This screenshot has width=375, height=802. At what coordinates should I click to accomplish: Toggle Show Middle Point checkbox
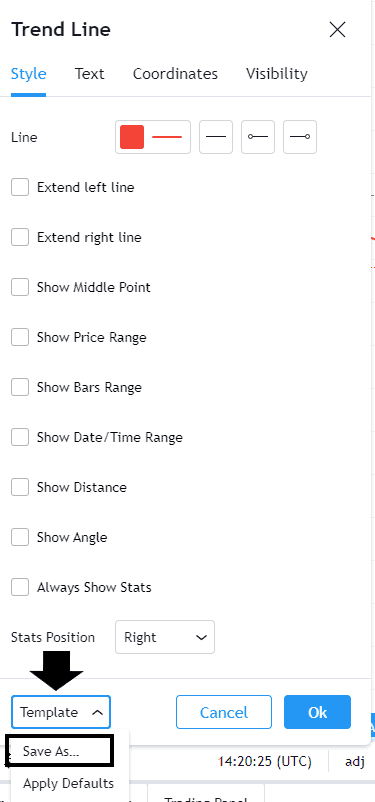[20, 287]
